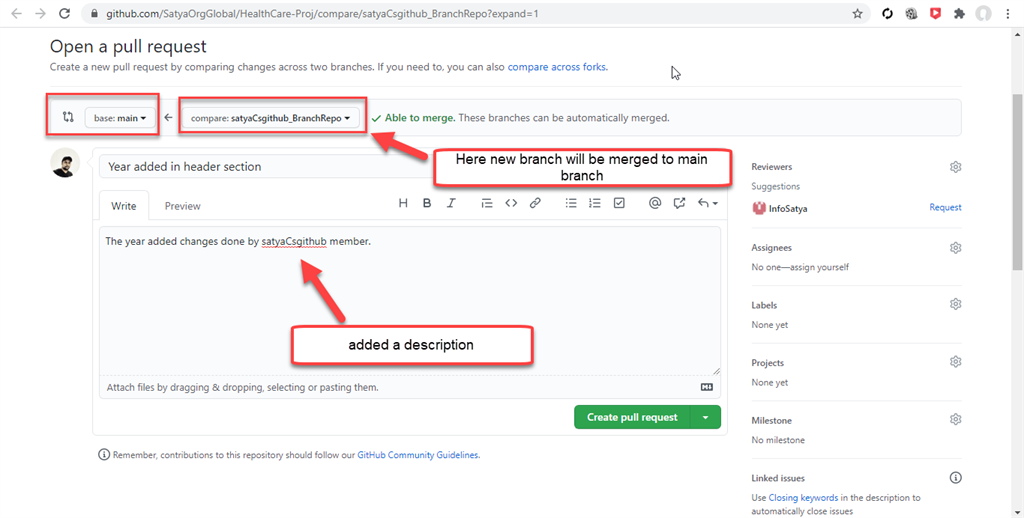
Task: Click the browser profile avatar icon
Action: tap(984, 14)
